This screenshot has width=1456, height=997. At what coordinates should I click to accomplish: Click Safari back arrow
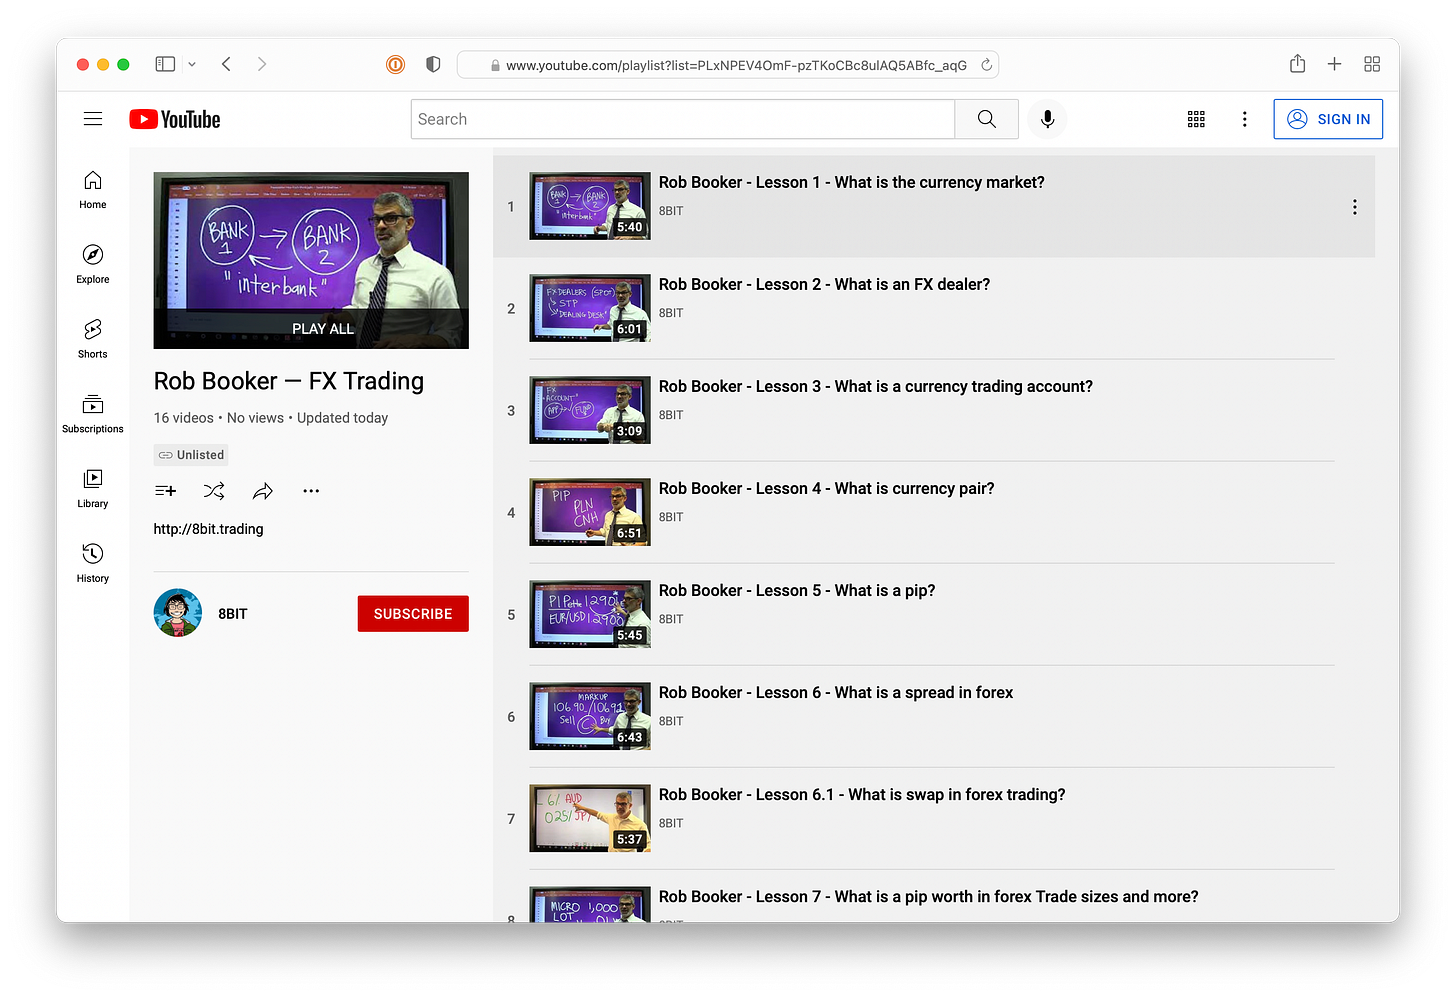coord(227,64)
